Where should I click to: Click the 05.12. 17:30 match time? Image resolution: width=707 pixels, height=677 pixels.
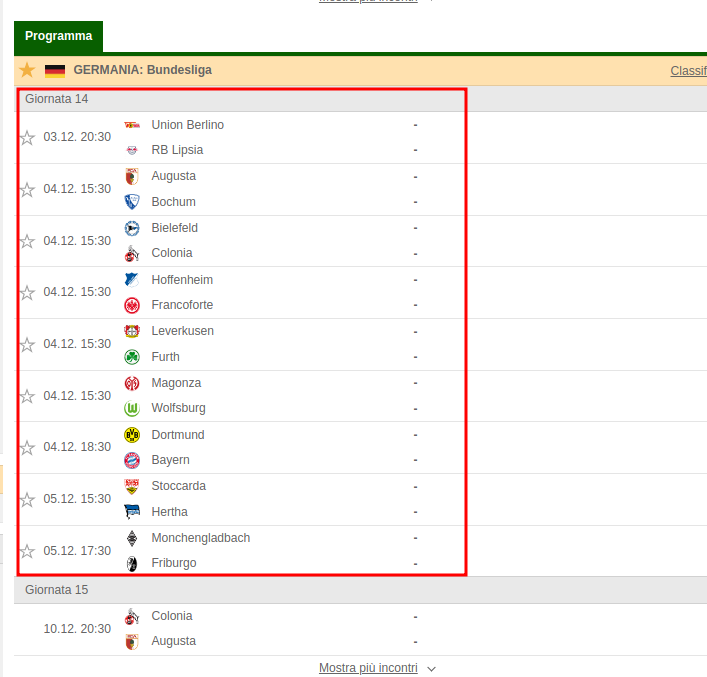click(77, 551)
